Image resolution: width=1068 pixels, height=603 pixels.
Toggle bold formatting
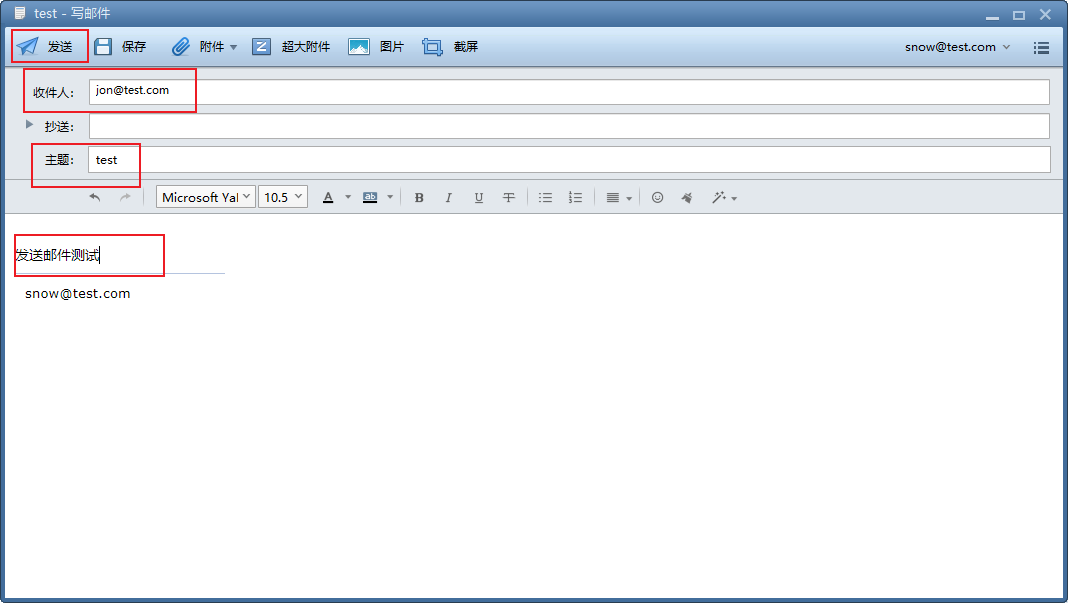(419, 198)
